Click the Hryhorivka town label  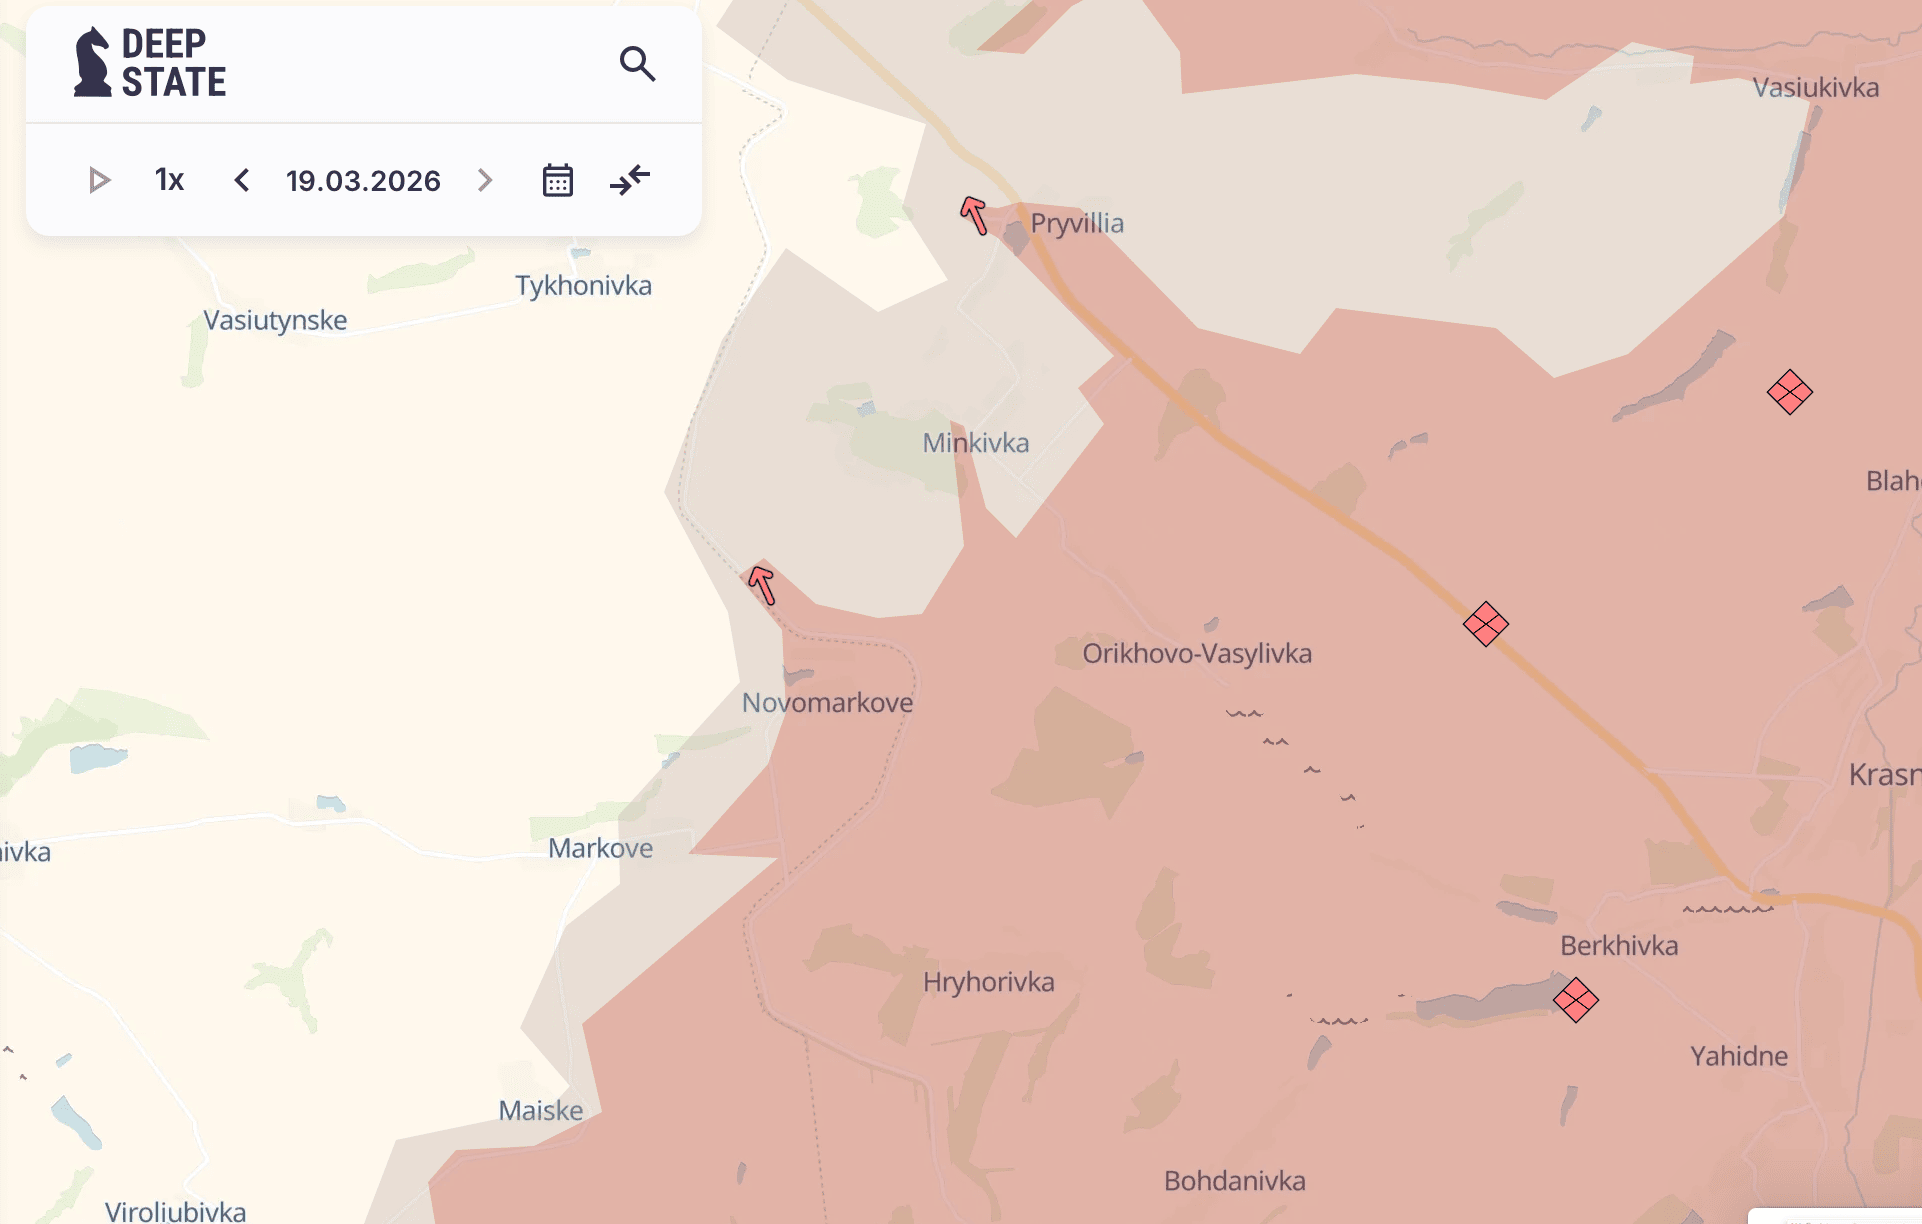[988, 982]
